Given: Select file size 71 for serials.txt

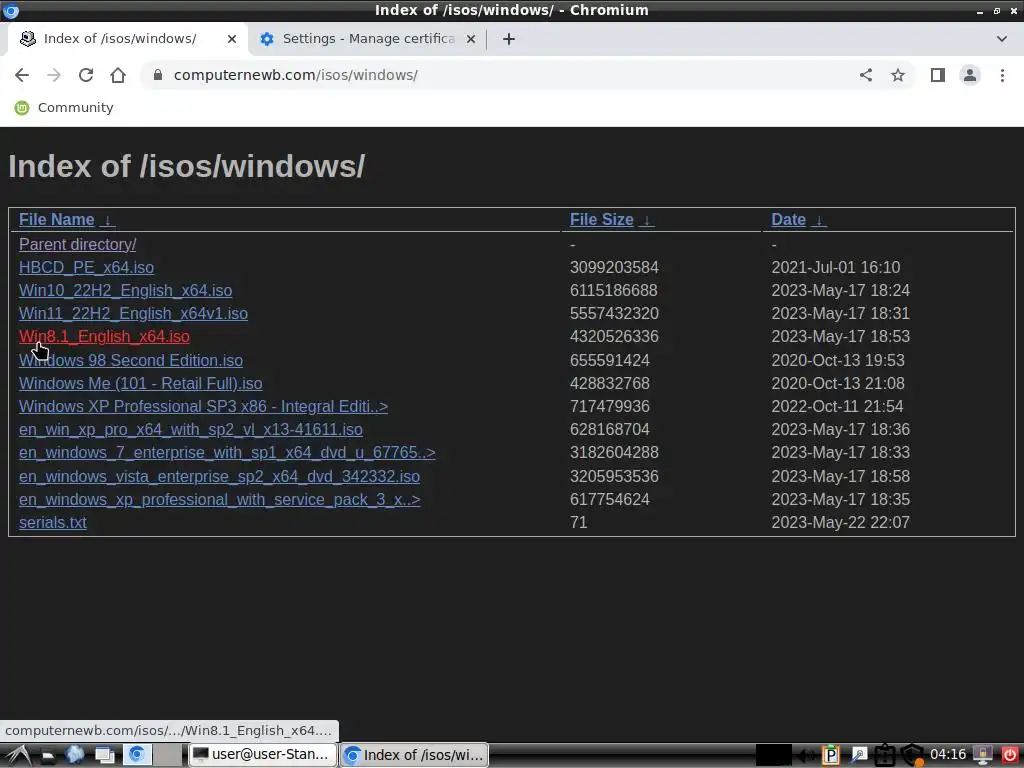Looking at the screenshot, I should click(x=579, y=522).
